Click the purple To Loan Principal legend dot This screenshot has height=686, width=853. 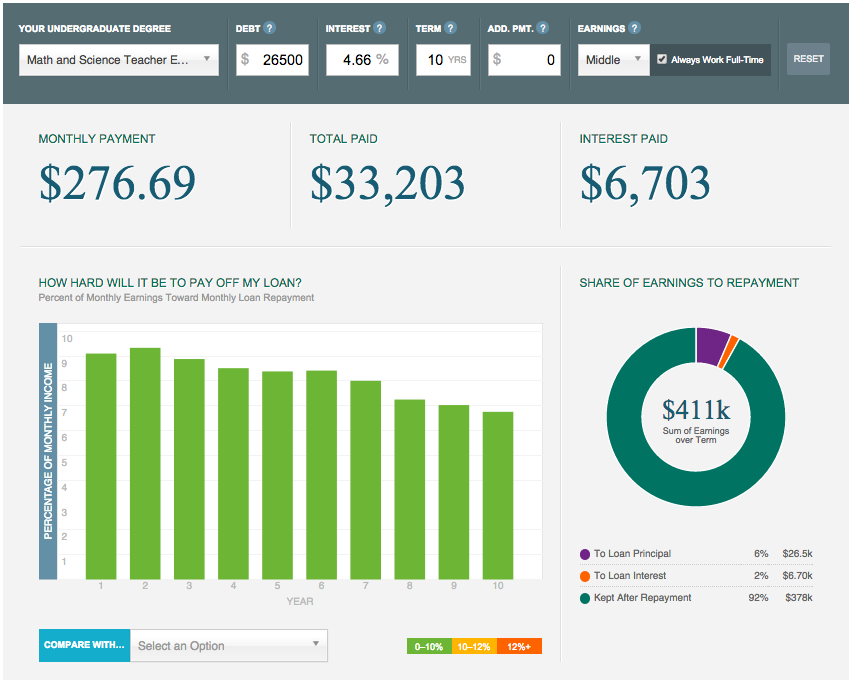586,553
